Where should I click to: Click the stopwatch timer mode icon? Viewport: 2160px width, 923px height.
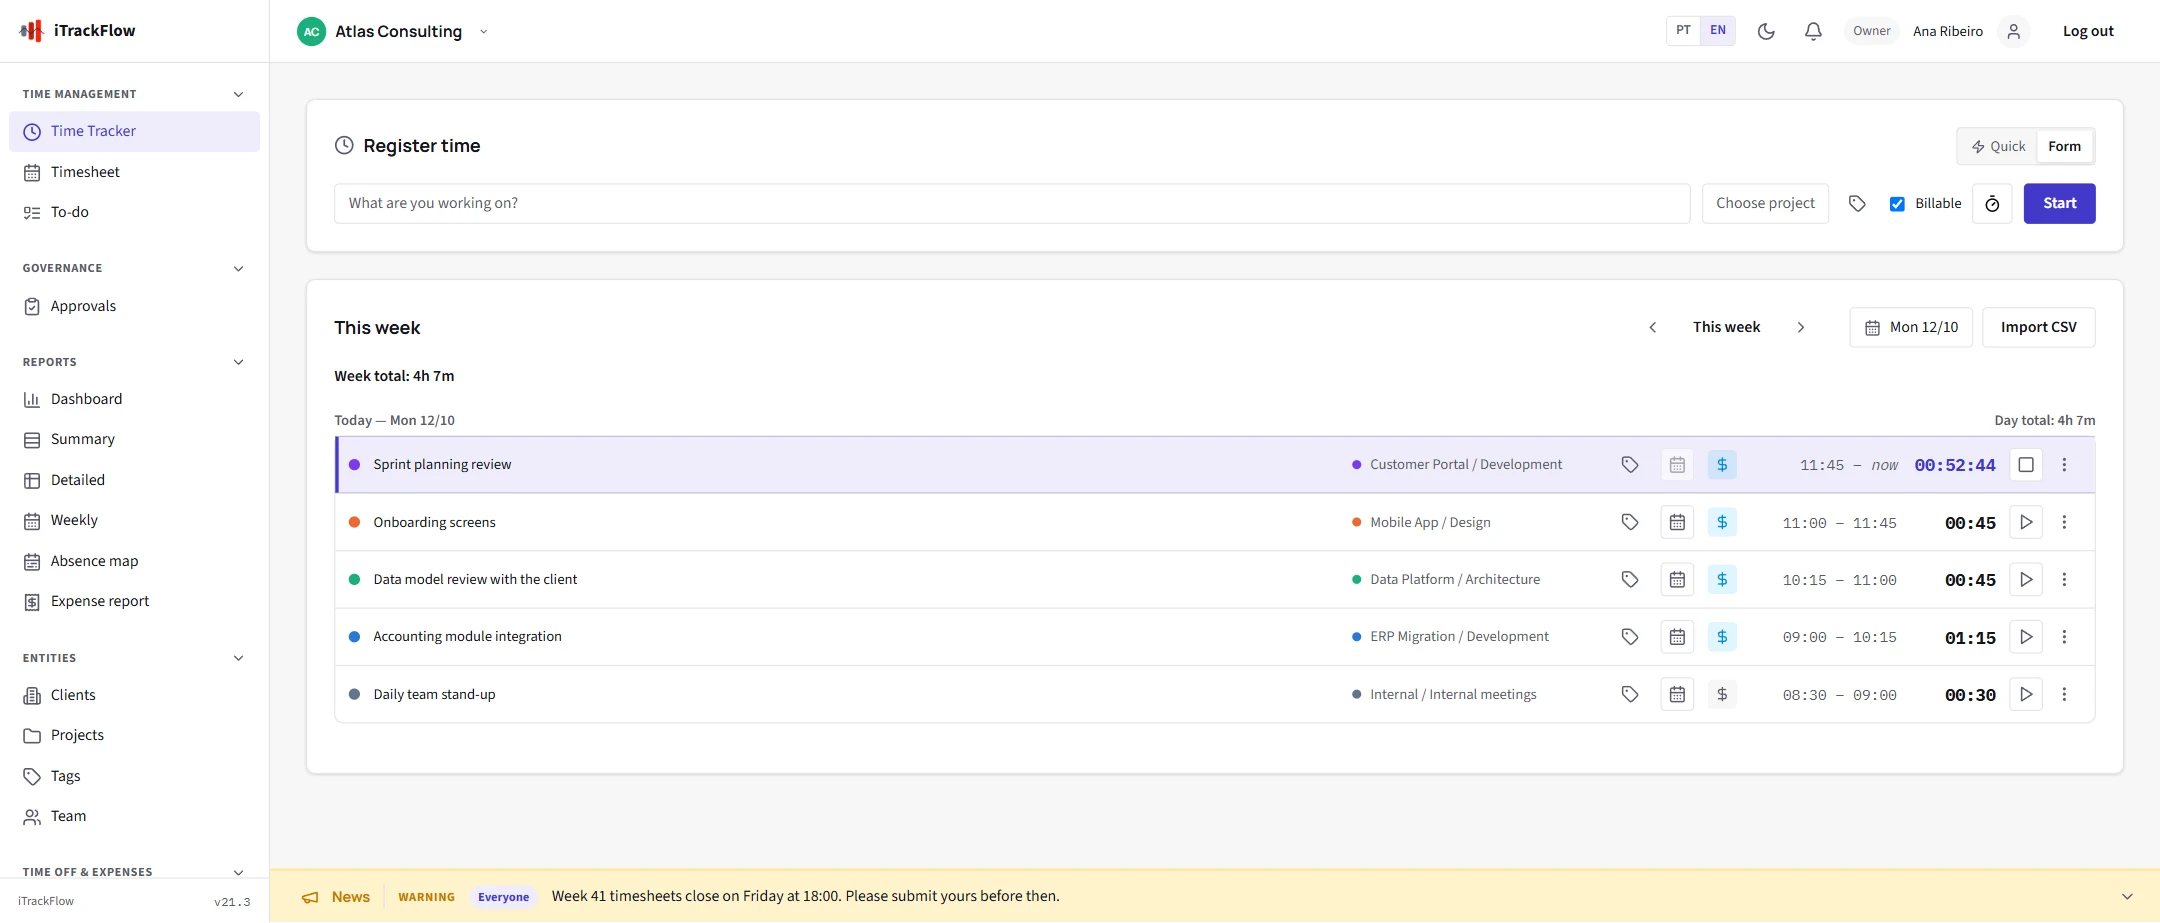pos(1992,203)
